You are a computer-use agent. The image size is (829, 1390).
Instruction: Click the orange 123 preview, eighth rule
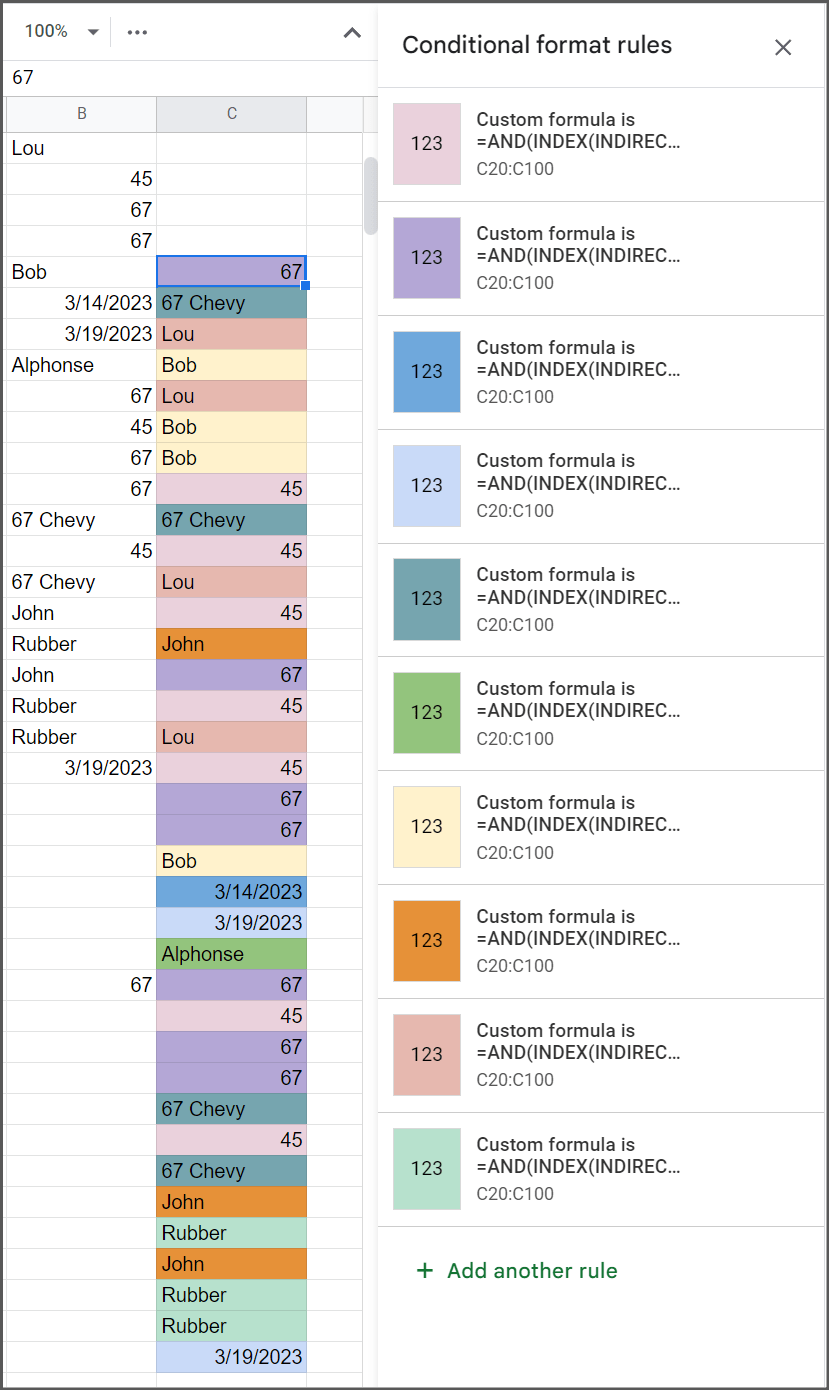427,940
